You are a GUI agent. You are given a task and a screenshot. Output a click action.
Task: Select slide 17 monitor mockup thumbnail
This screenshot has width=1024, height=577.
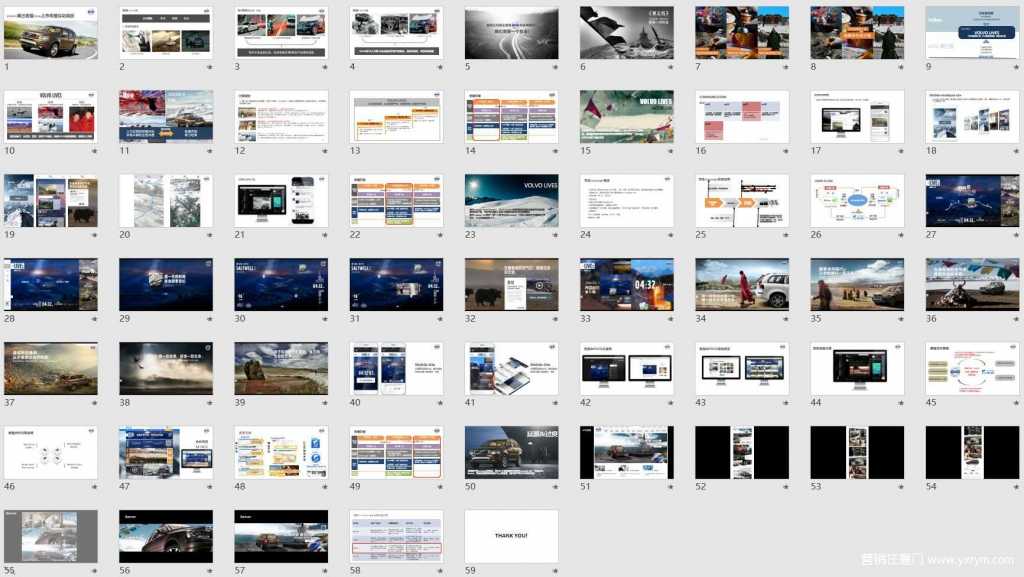point(857,117)
